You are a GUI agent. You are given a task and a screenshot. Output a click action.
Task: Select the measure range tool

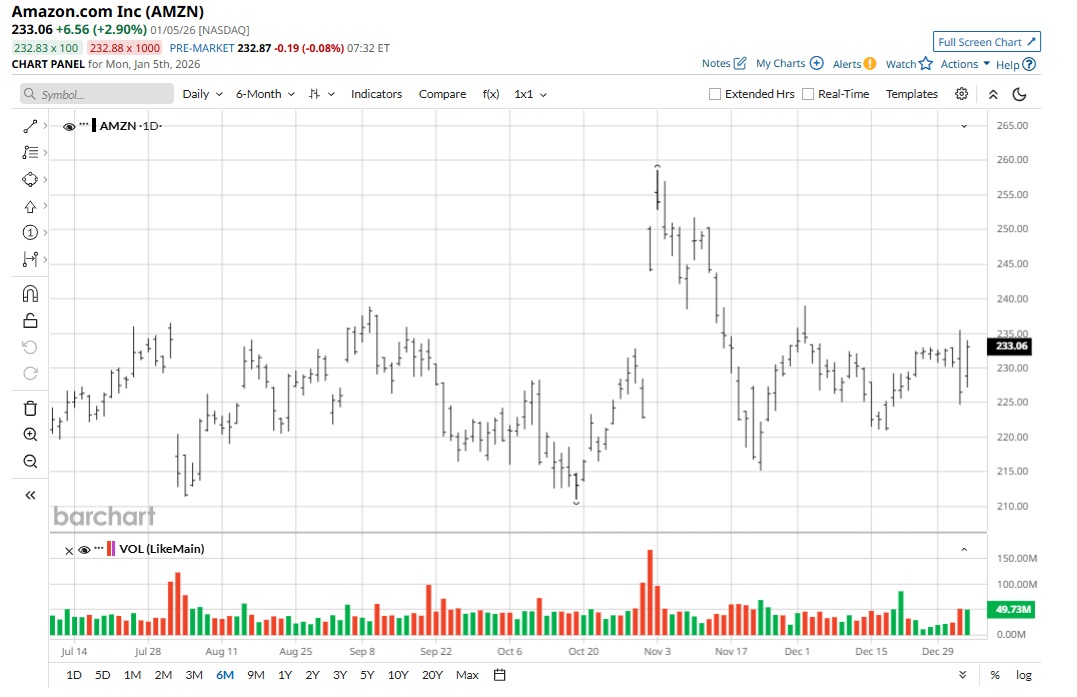pyautogui.click(x=30, y=260)
